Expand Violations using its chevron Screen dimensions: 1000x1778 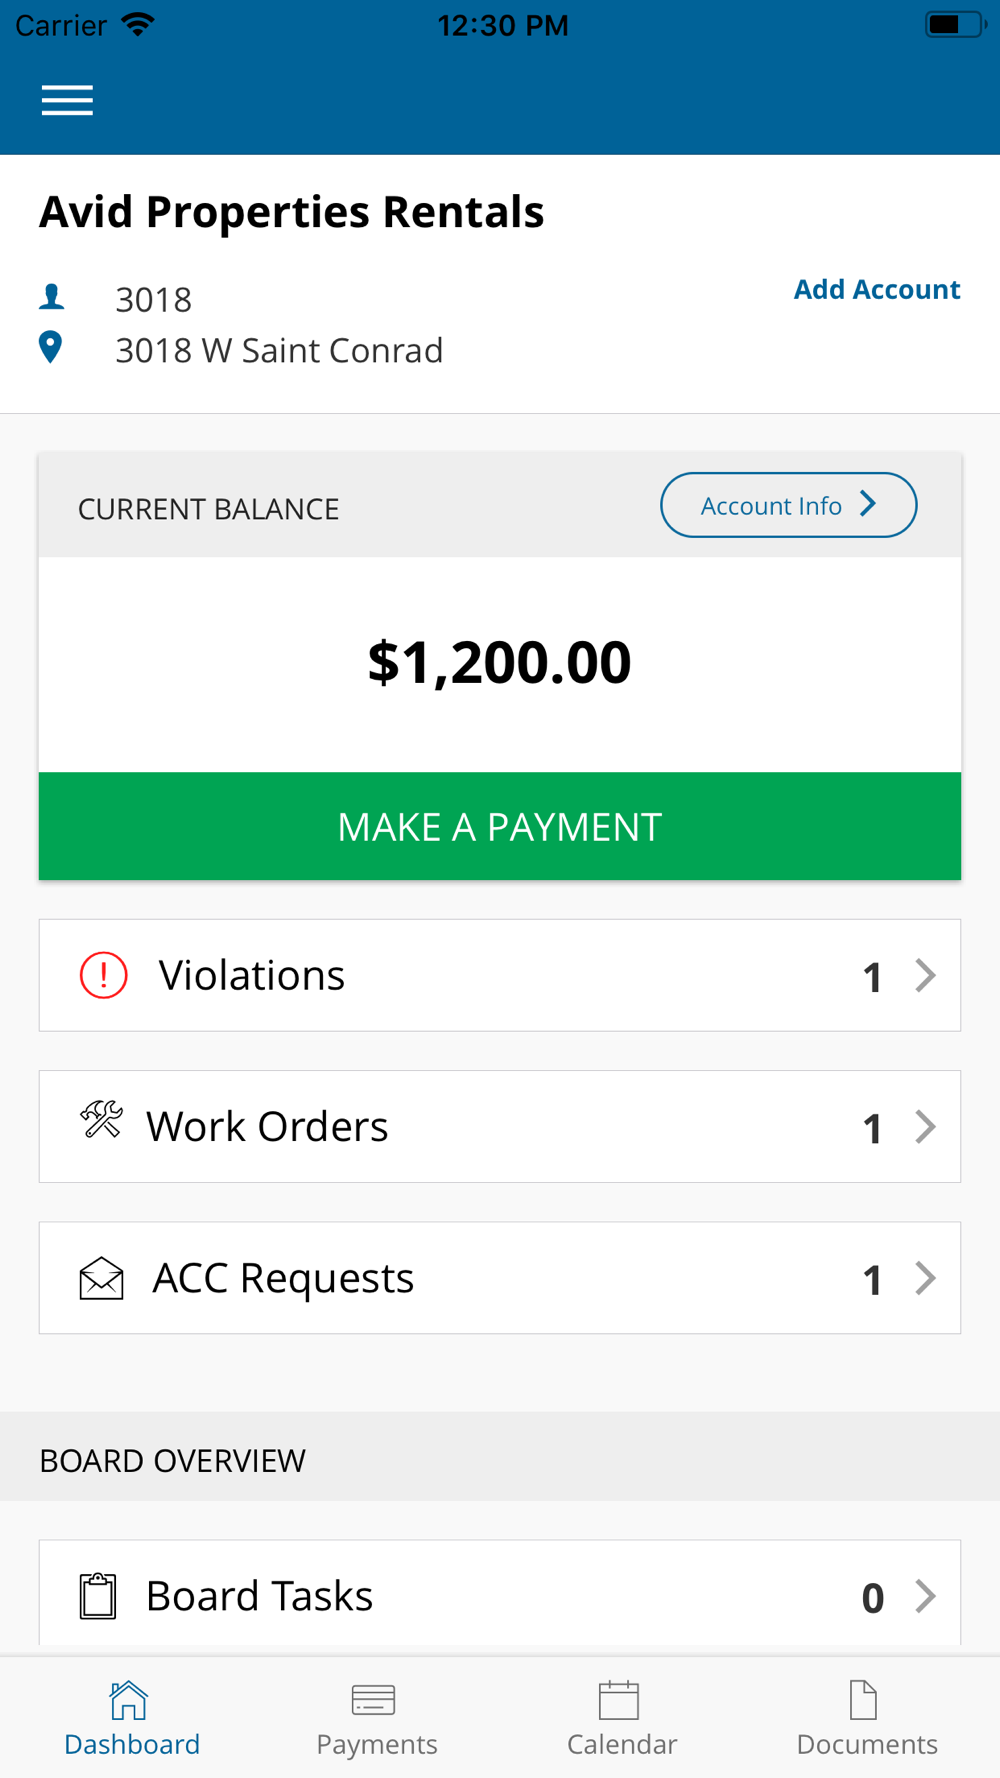click(926, 975)
